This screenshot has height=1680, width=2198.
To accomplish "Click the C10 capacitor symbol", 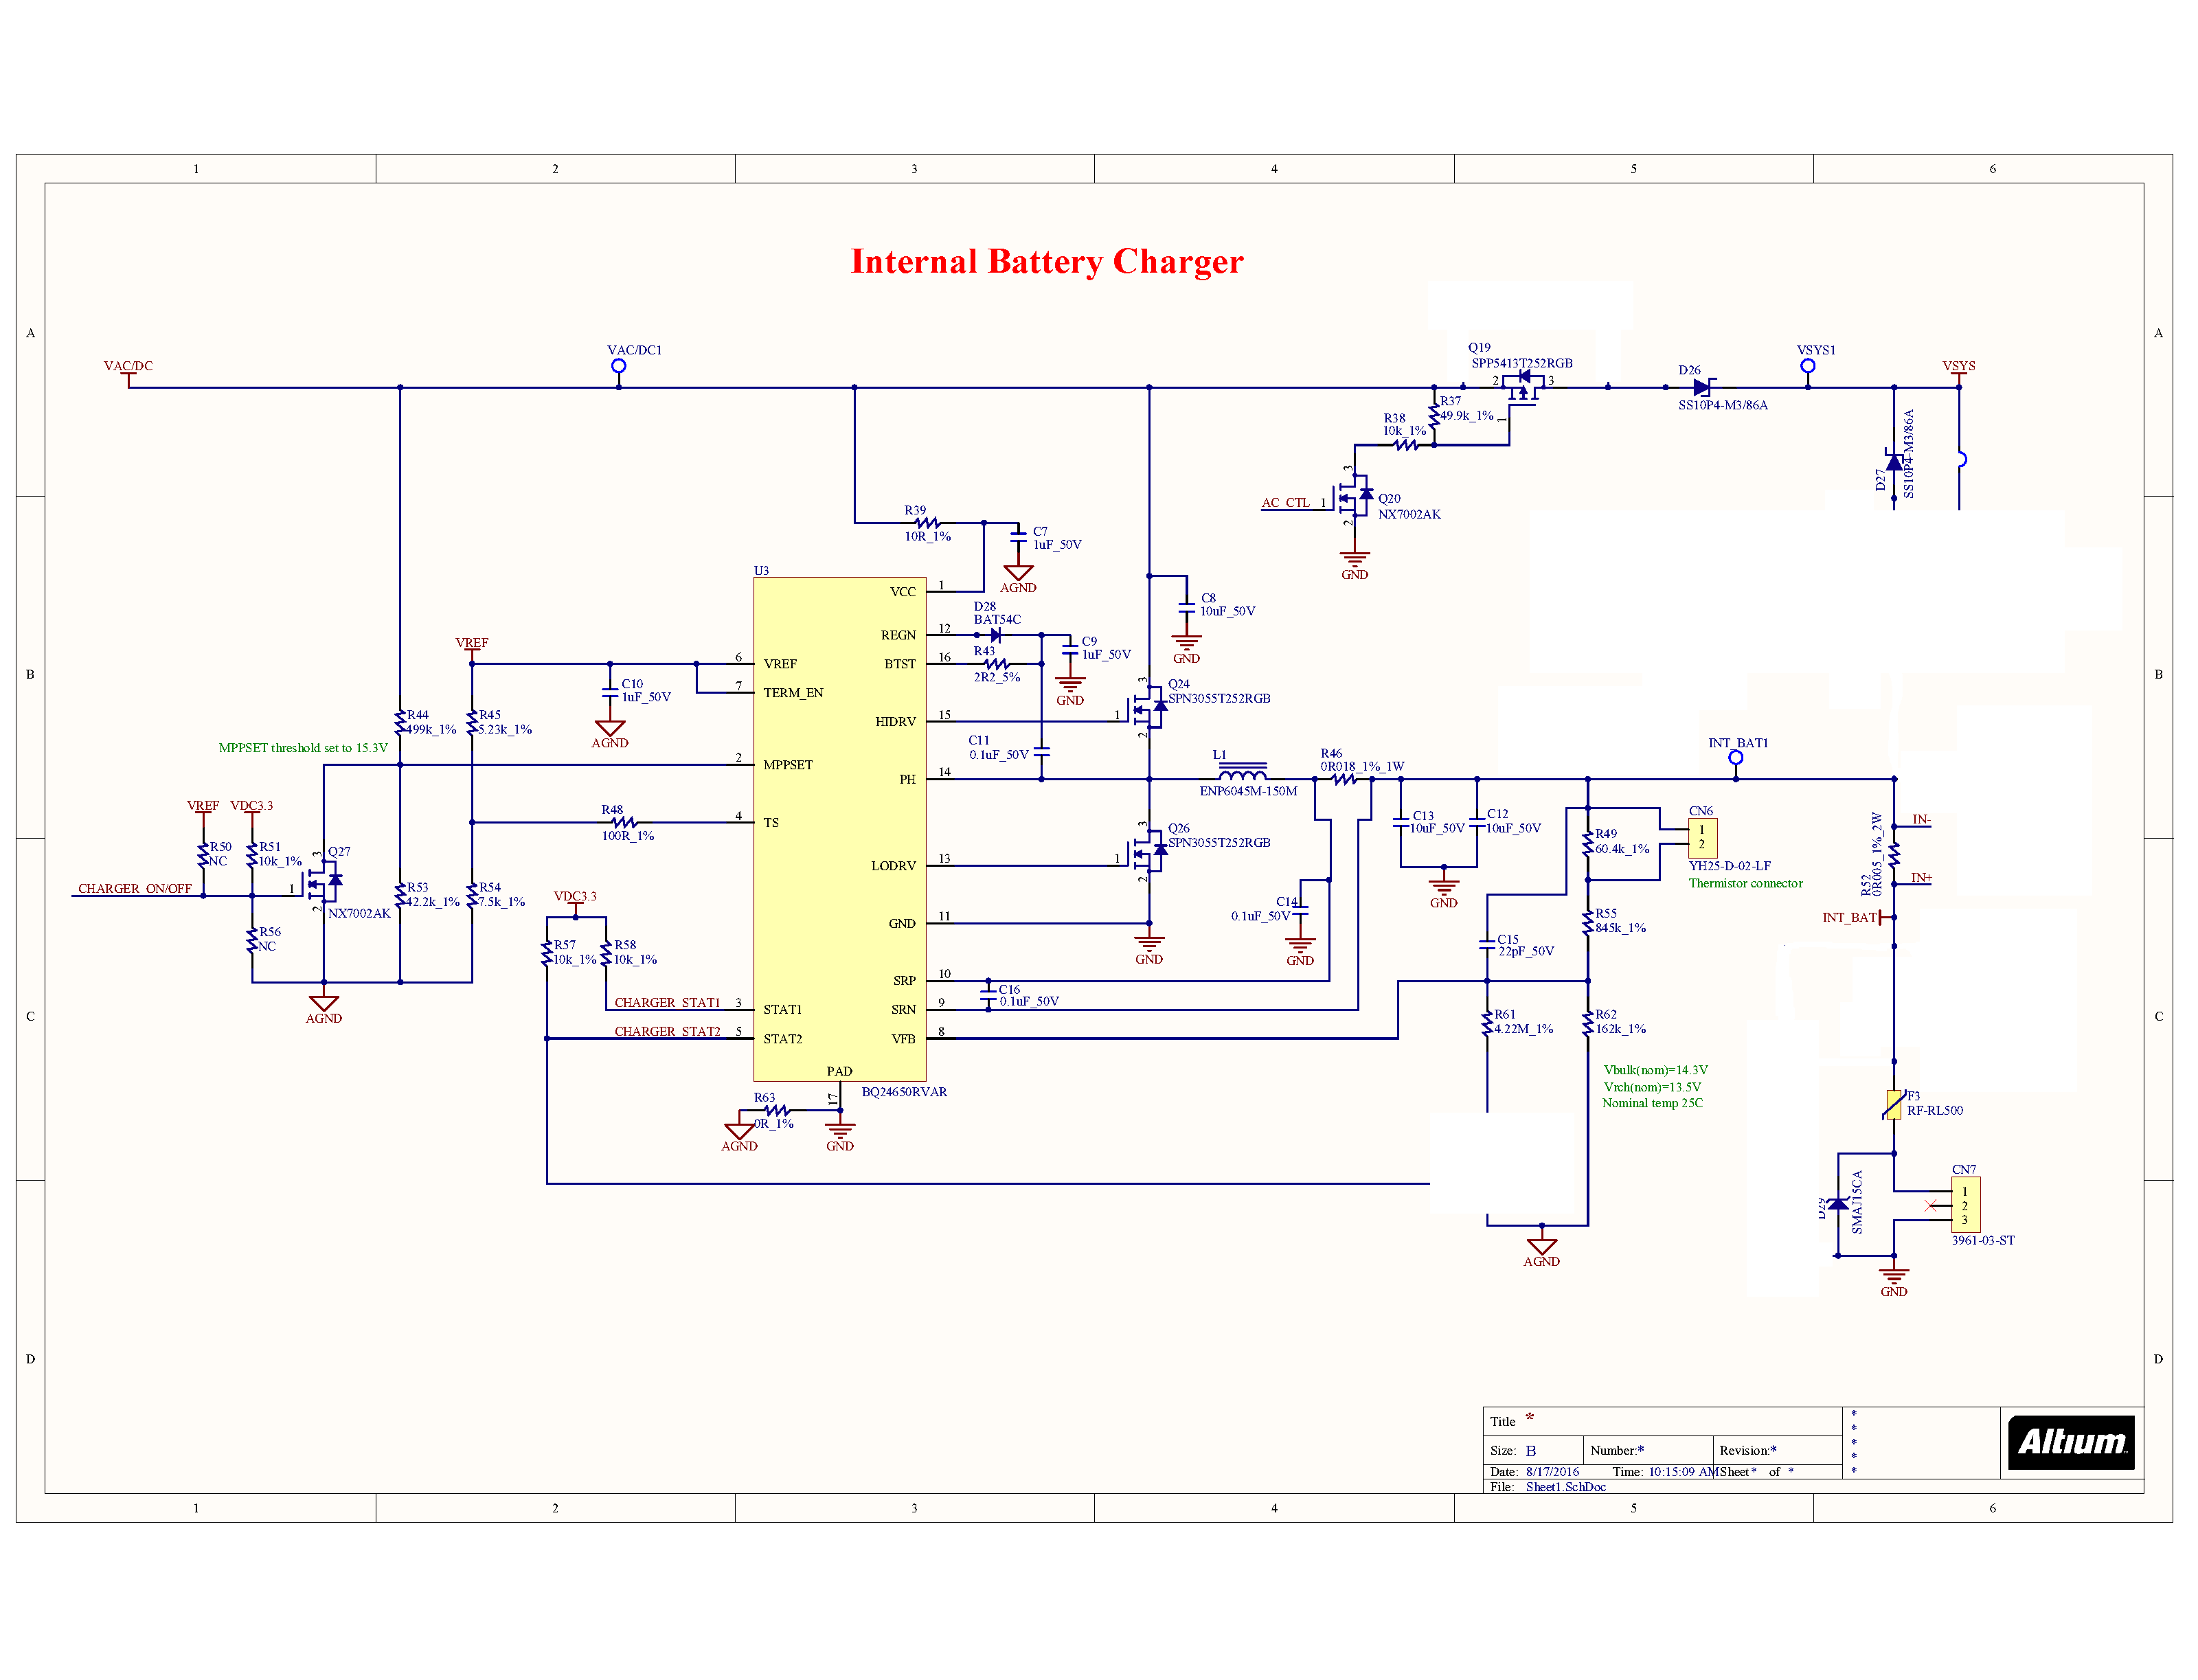I will (x=610, y=692).
